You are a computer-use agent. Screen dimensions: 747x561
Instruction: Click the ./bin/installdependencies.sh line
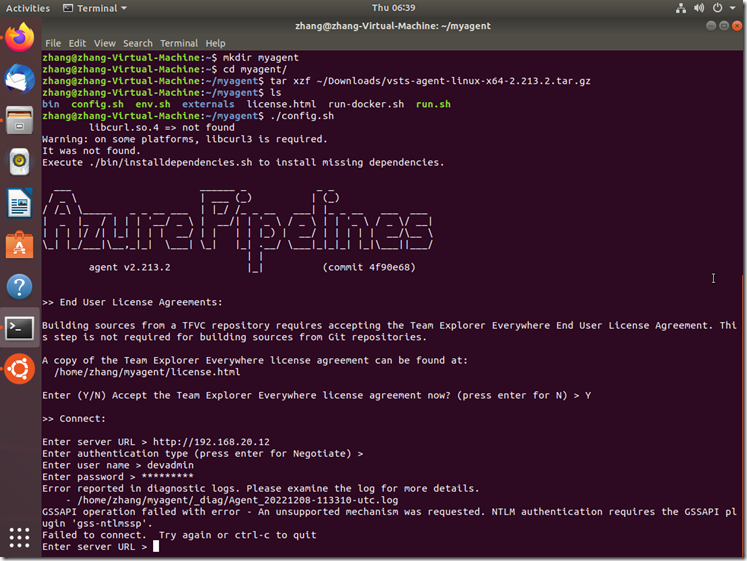pos(243,162)
